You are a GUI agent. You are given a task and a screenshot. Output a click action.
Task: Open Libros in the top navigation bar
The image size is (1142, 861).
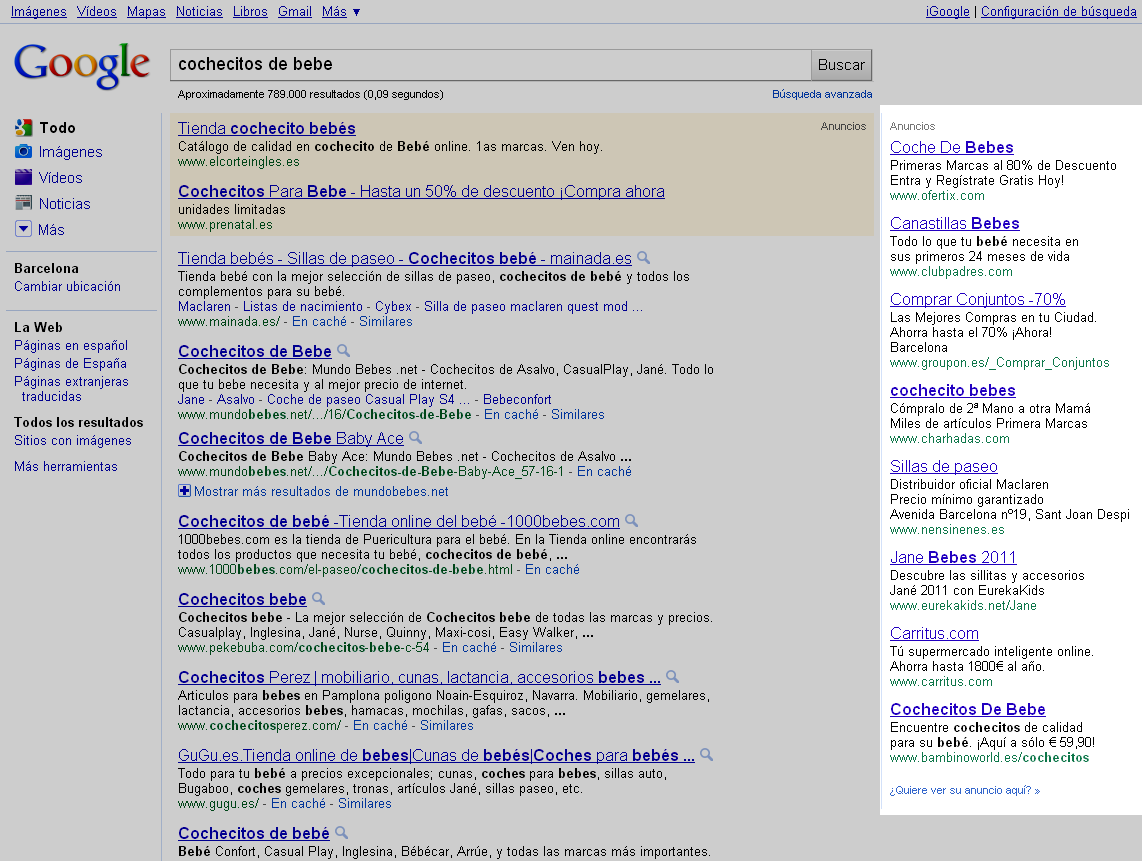point(251,12)
